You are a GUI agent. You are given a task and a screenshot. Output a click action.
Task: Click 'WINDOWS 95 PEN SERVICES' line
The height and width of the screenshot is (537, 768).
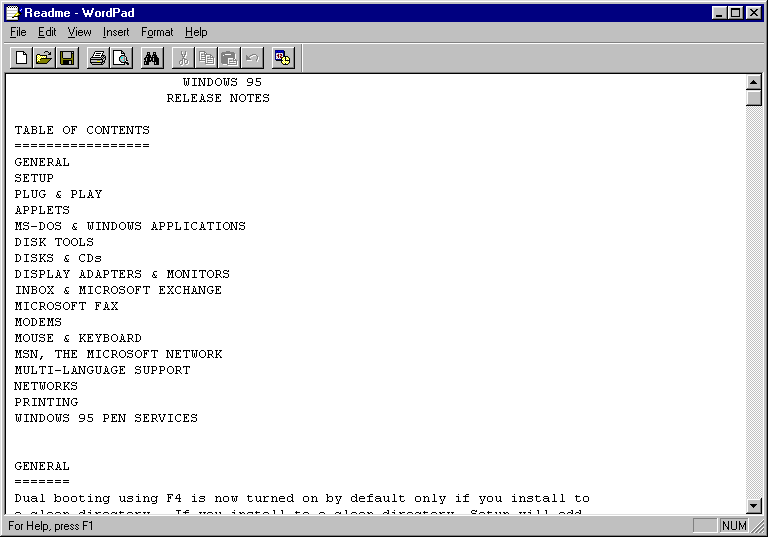(106, 418)
